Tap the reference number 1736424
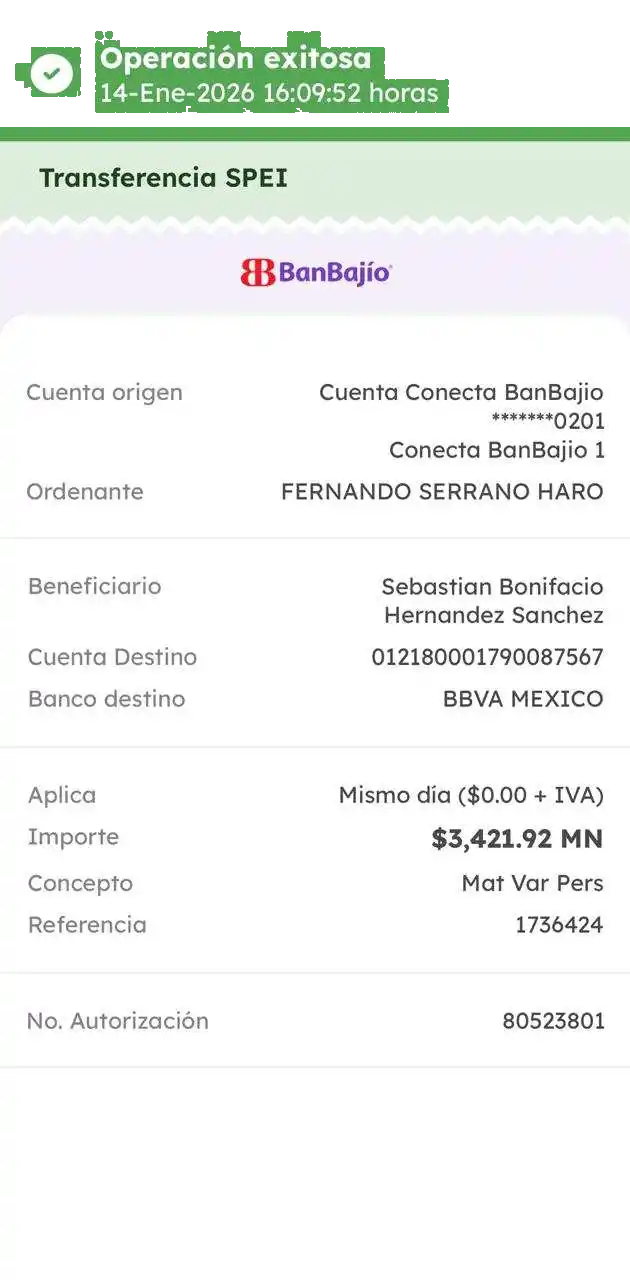 pos(559,925)
